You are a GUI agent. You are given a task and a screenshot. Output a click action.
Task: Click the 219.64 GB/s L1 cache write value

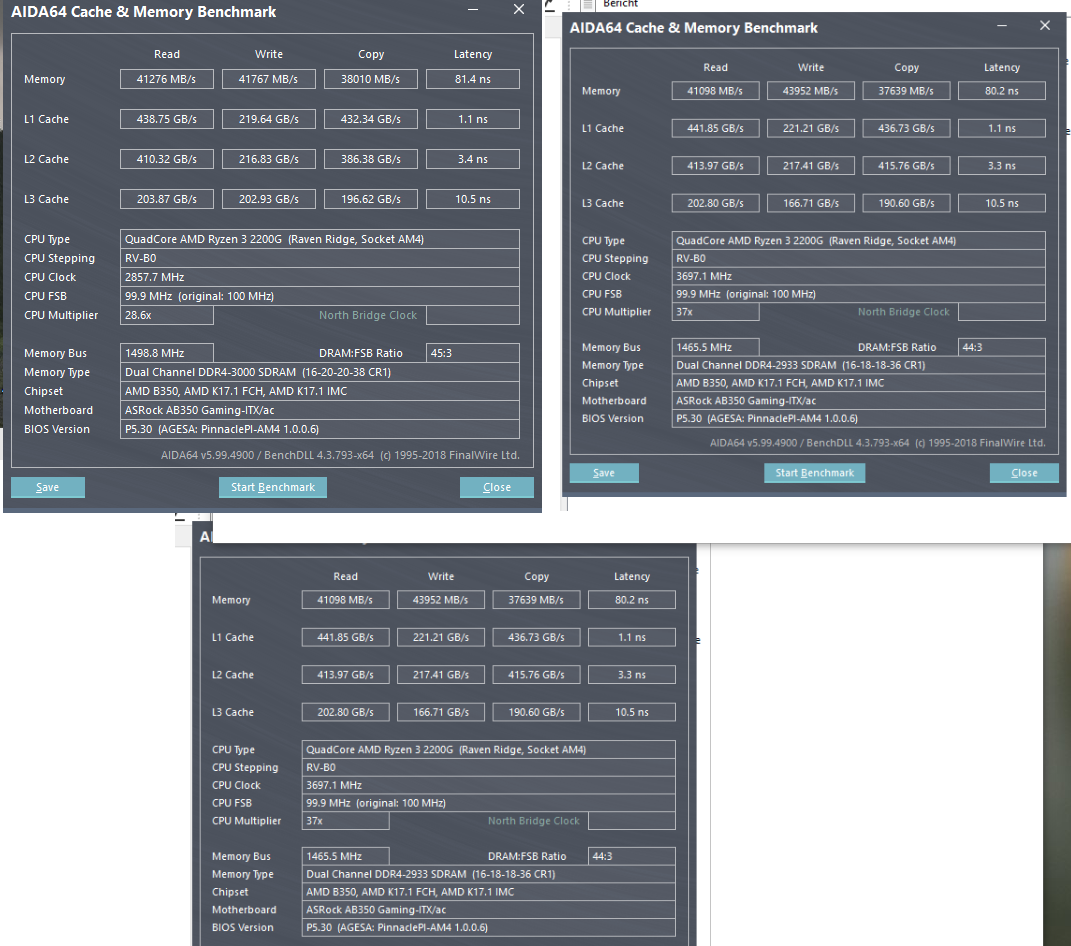tap(268, 119)
